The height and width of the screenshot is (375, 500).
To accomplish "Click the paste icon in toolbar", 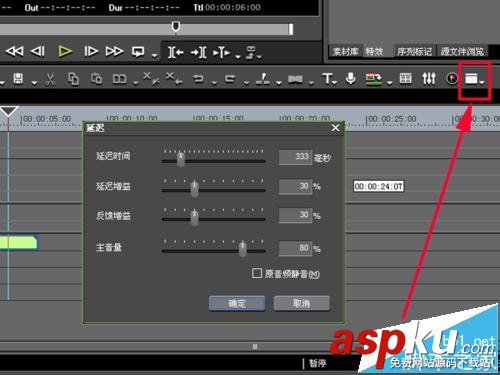I will click(x=97, y=79).
